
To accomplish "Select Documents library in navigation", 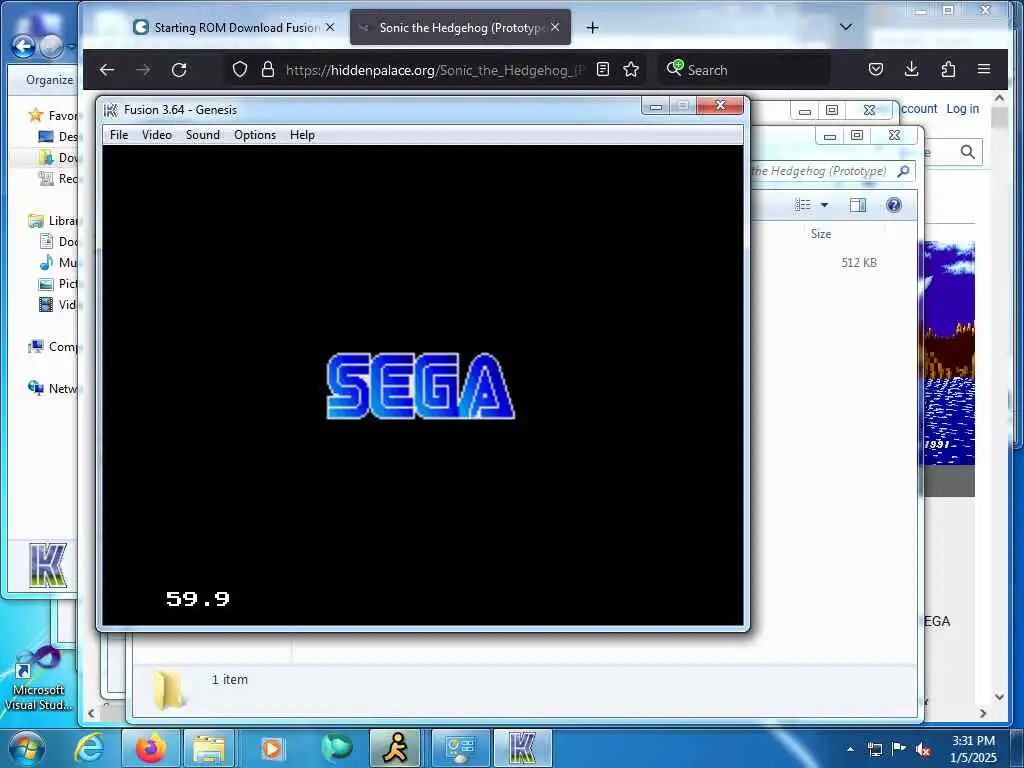I will 59,242.
